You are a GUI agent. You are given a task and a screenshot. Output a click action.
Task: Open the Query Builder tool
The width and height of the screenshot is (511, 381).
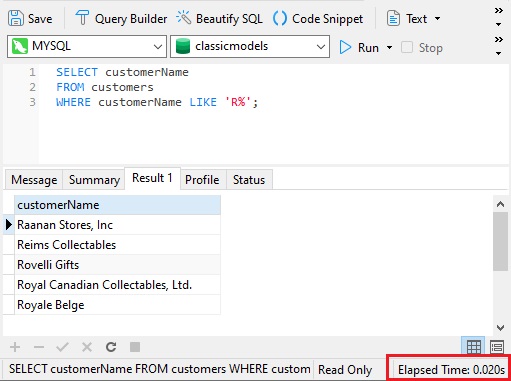tap(121, 19)
